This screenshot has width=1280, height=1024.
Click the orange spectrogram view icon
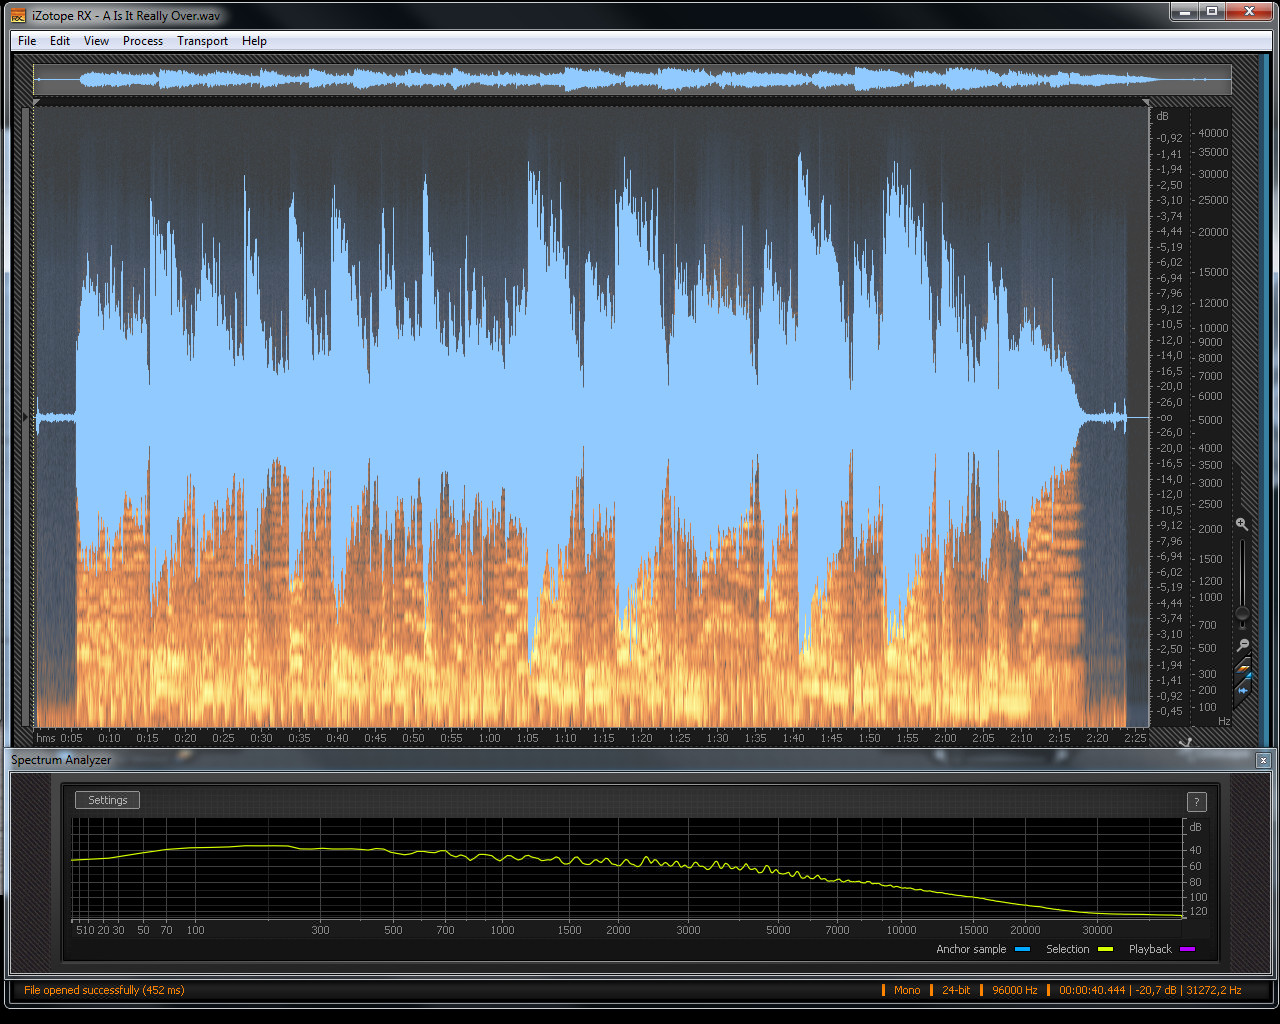point(1243,665)
